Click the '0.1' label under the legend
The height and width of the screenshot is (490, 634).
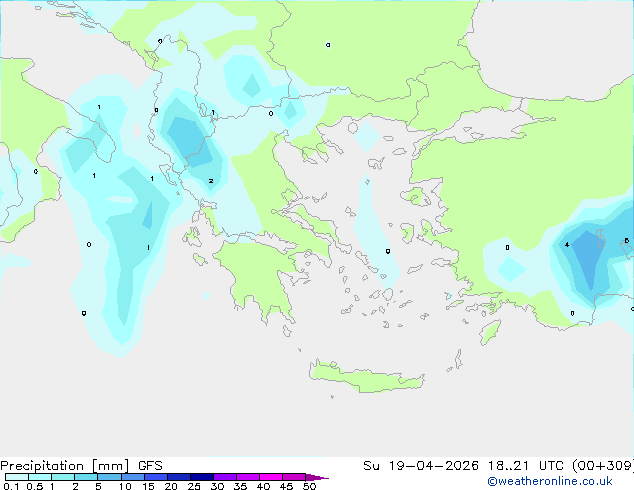[x=11, y=486]
